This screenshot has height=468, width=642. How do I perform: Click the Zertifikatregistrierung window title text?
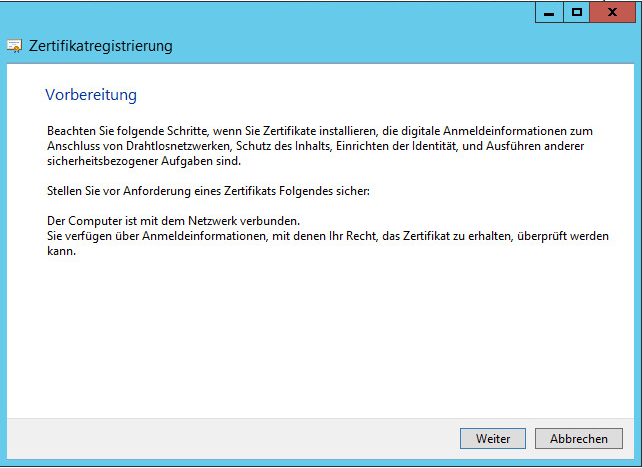(x=100, y=46)
